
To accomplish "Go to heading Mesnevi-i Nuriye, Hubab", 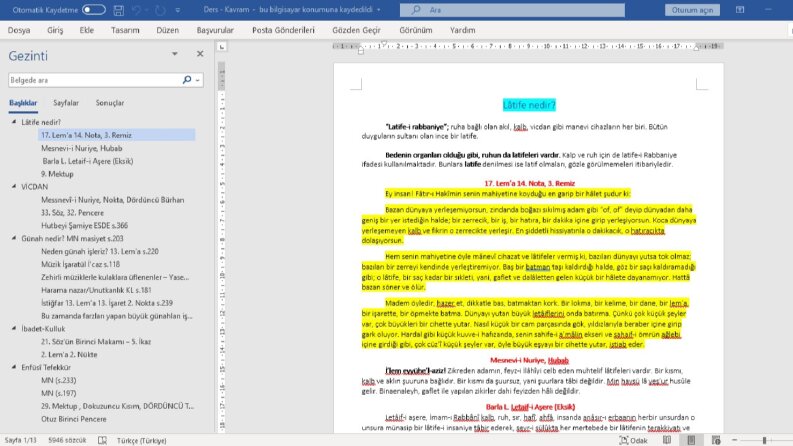I will [x=81, y=148].
